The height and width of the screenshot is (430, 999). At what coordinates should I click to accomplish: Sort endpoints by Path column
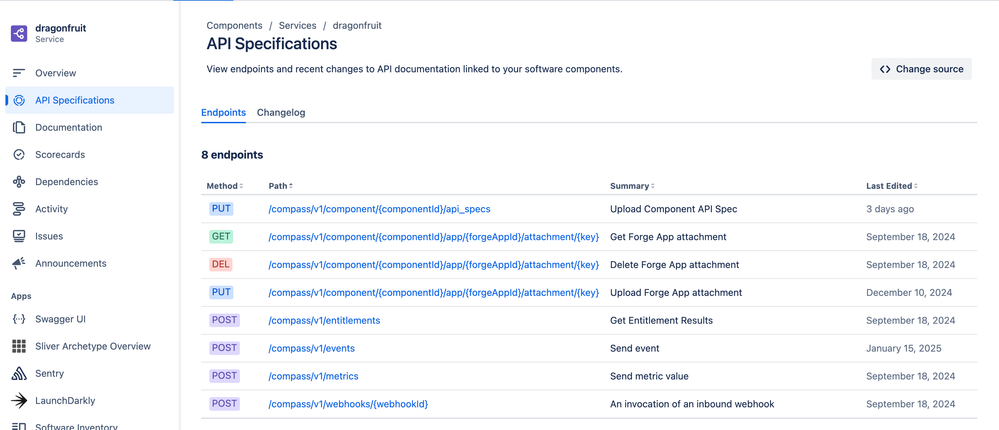click(x=280, y=186)
